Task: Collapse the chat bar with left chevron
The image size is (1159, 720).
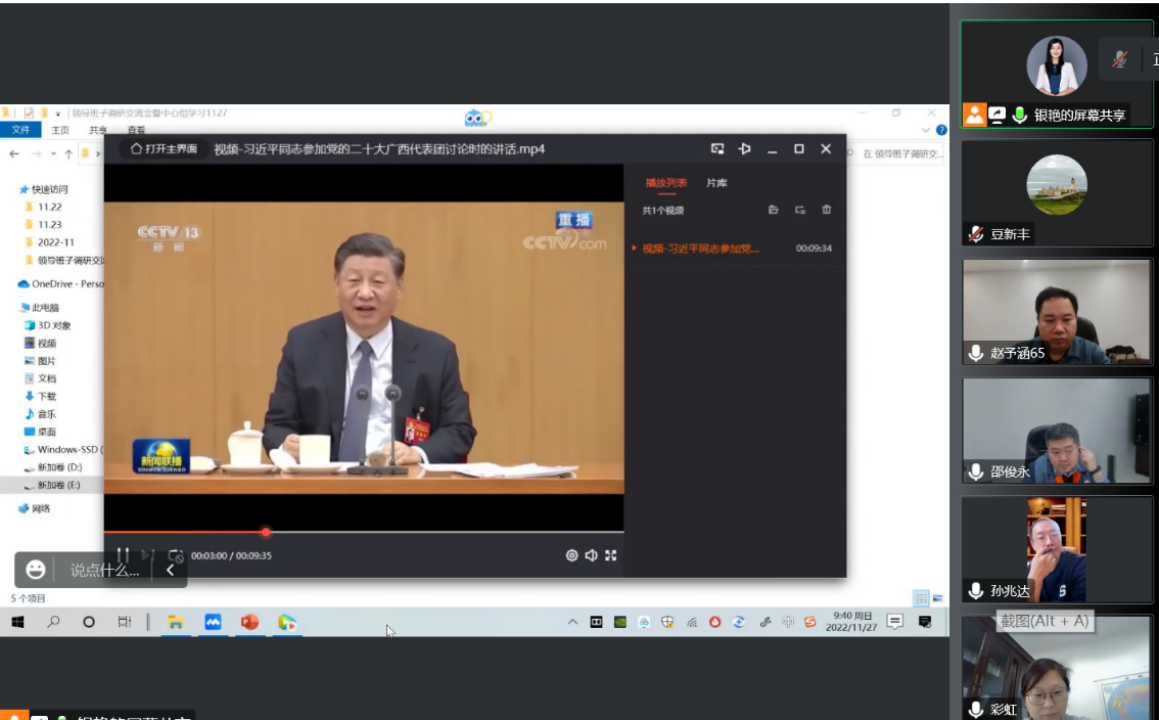Action: click(170, 570)
